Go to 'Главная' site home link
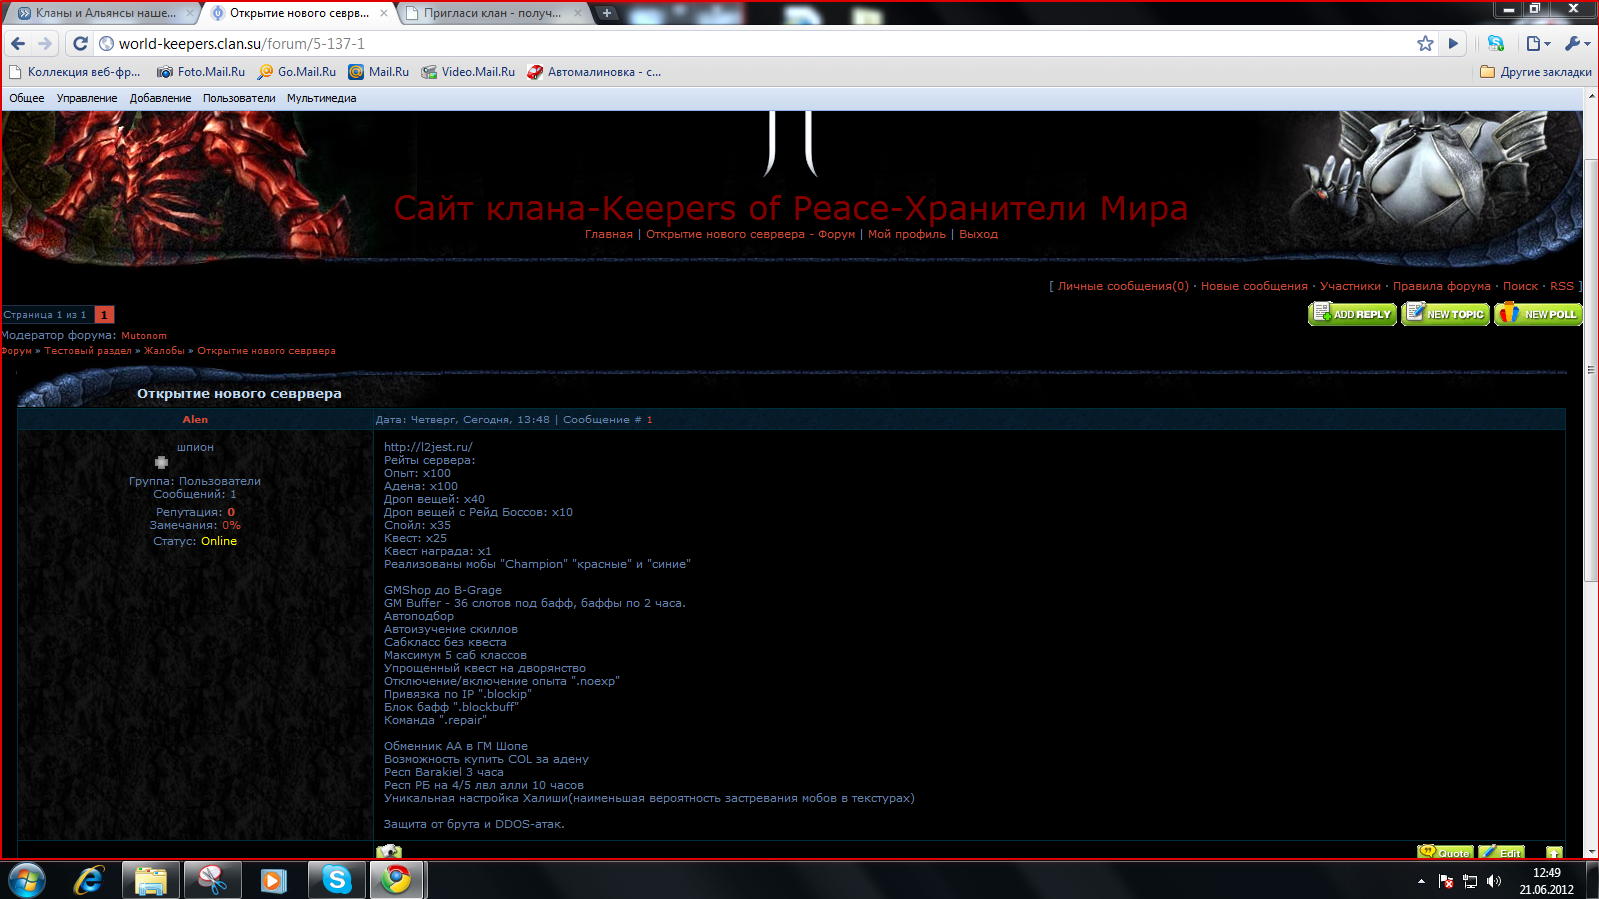The height and width of the screenshot is (899, 1599). [609, 234]
